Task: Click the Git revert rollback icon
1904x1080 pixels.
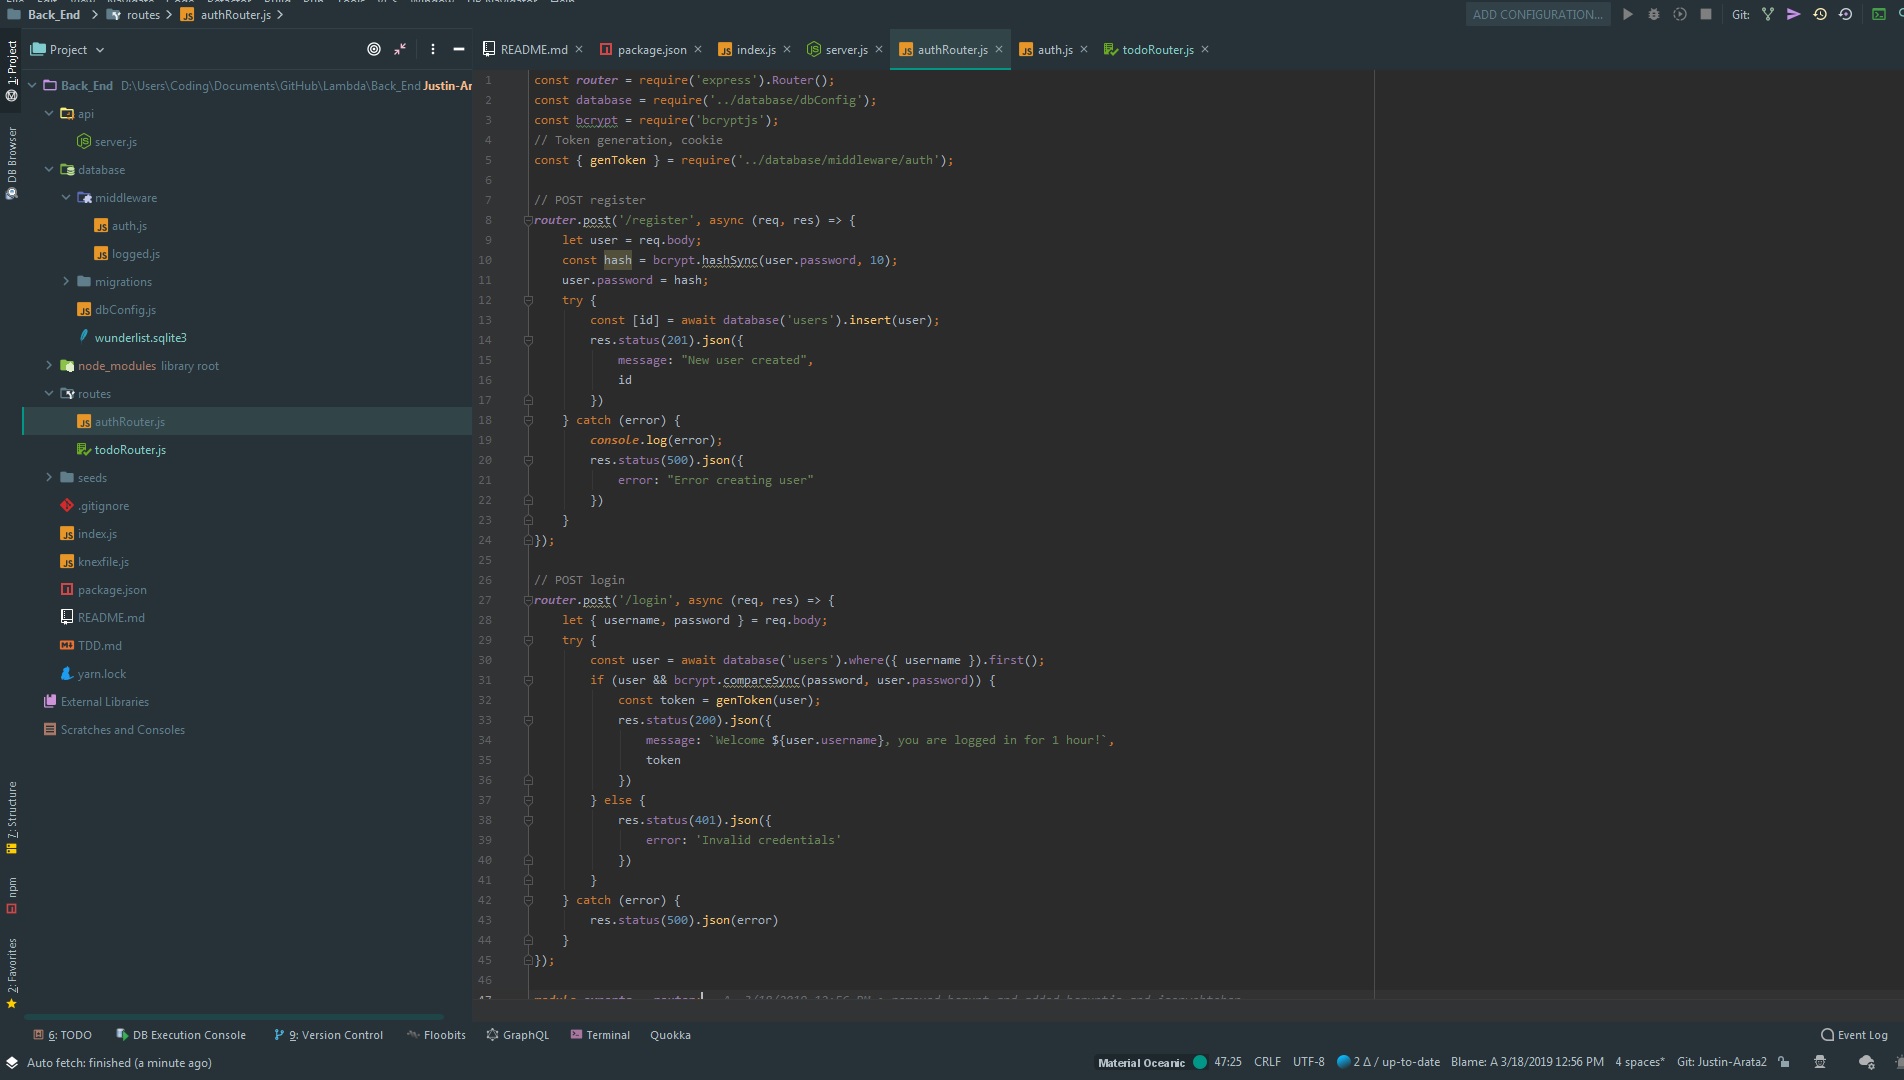Action: pos(1846,14)
